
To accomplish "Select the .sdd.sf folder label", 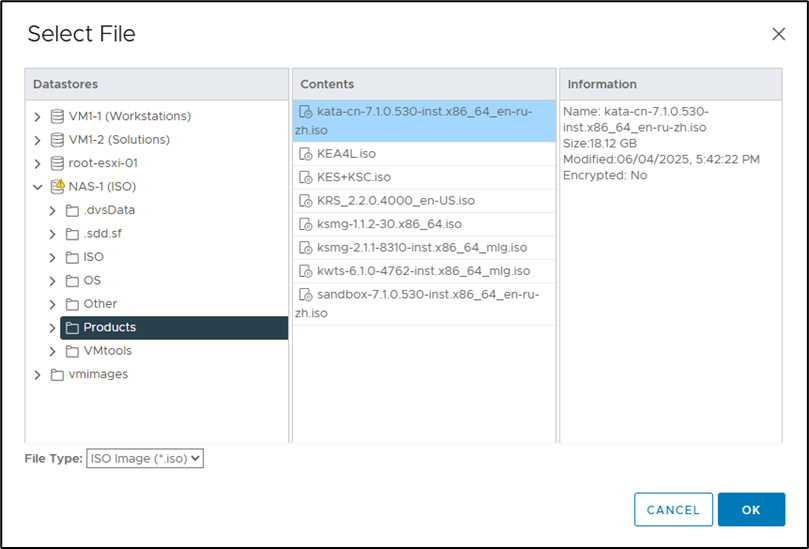I will pos(102,234).
